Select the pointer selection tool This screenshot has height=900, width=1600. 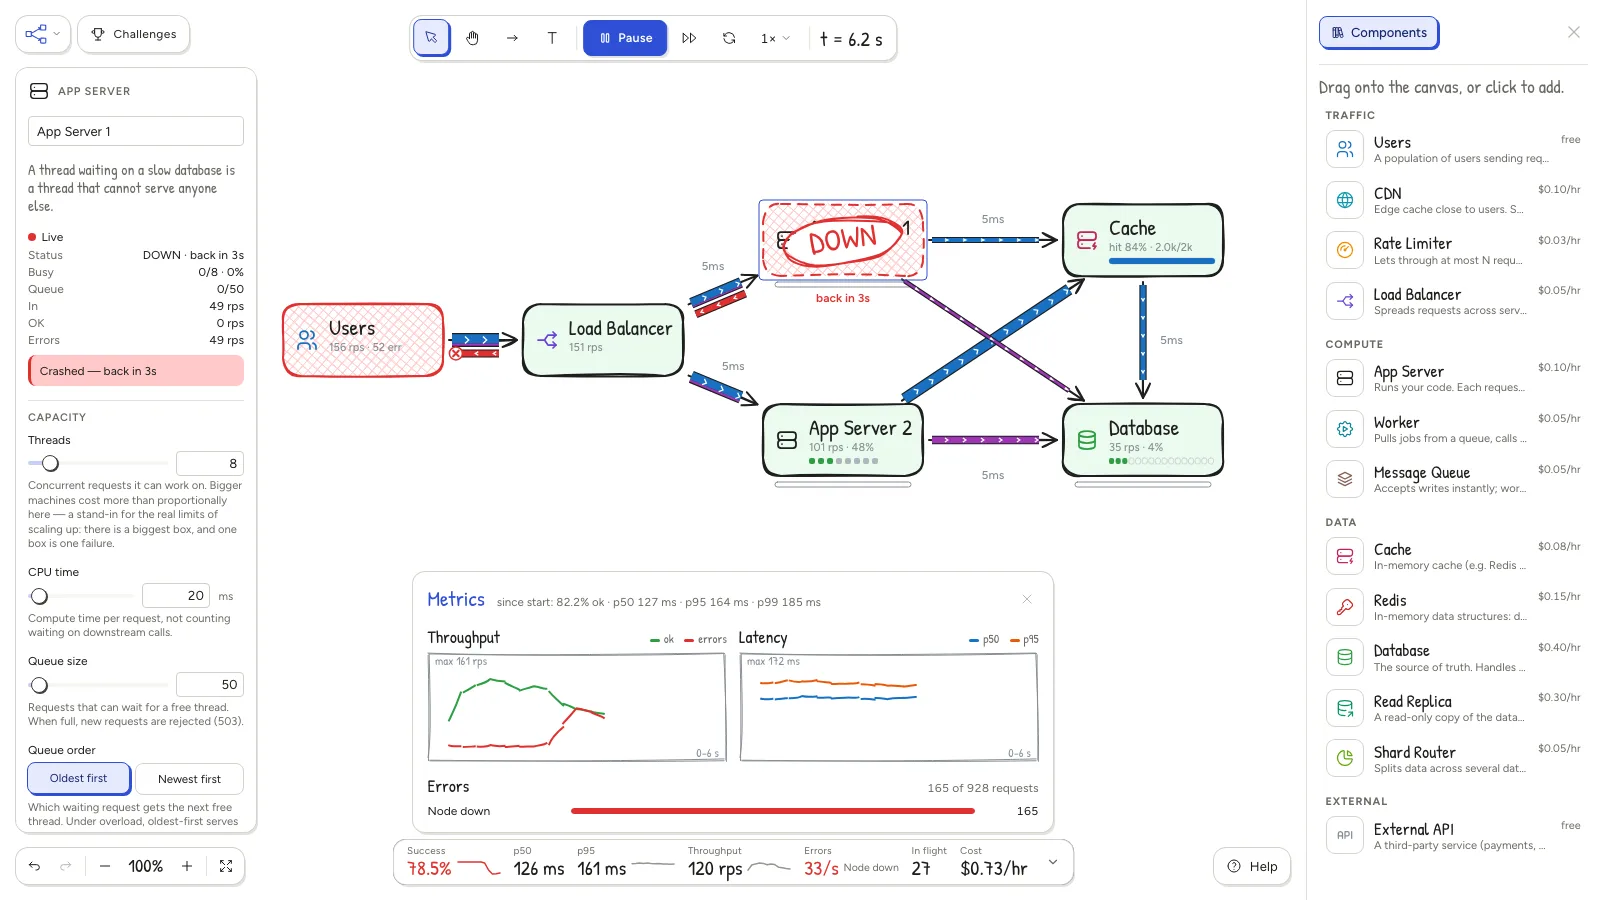tap(431, 38)
